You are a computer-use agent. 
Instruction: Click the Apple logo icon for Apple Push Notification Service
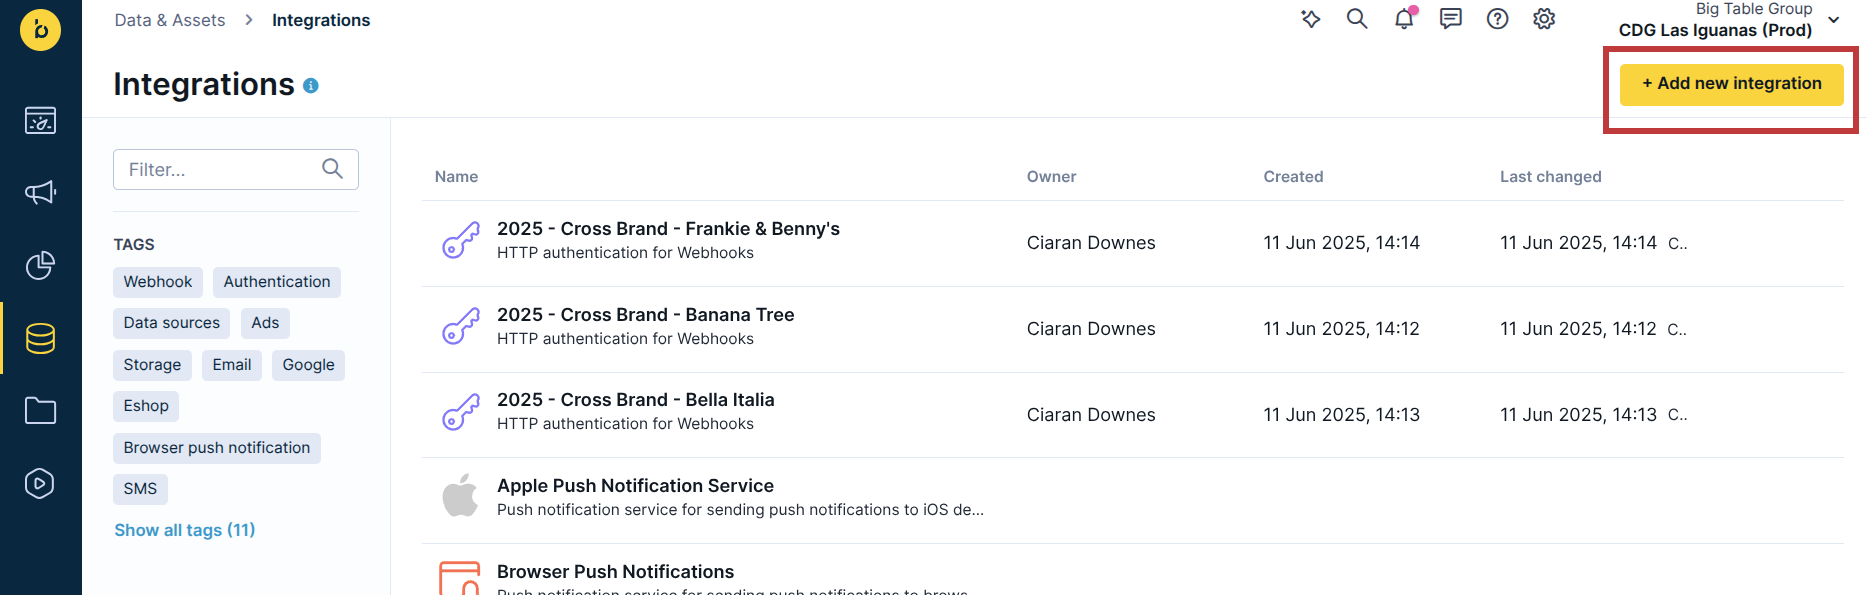(460, 496)
